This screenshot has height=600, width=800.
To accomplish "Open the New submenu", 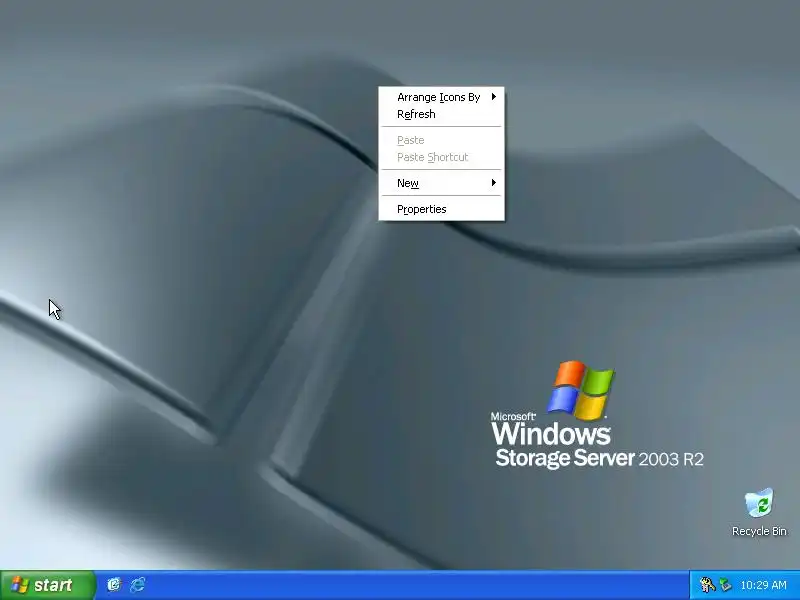I will pyautogui.click(x=442, y=183).
